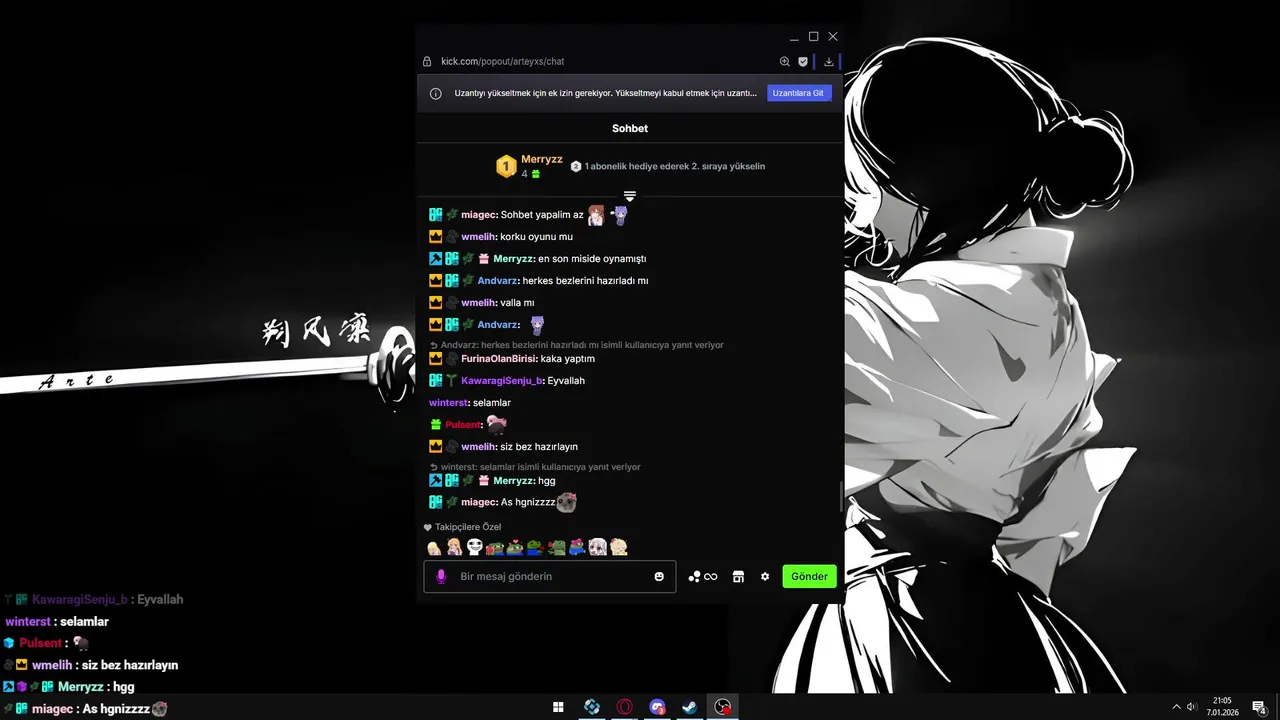Open the downloads icon in browser toolbar
Image resolution: width=1280 pixels, height=720 pixels.
829,61
